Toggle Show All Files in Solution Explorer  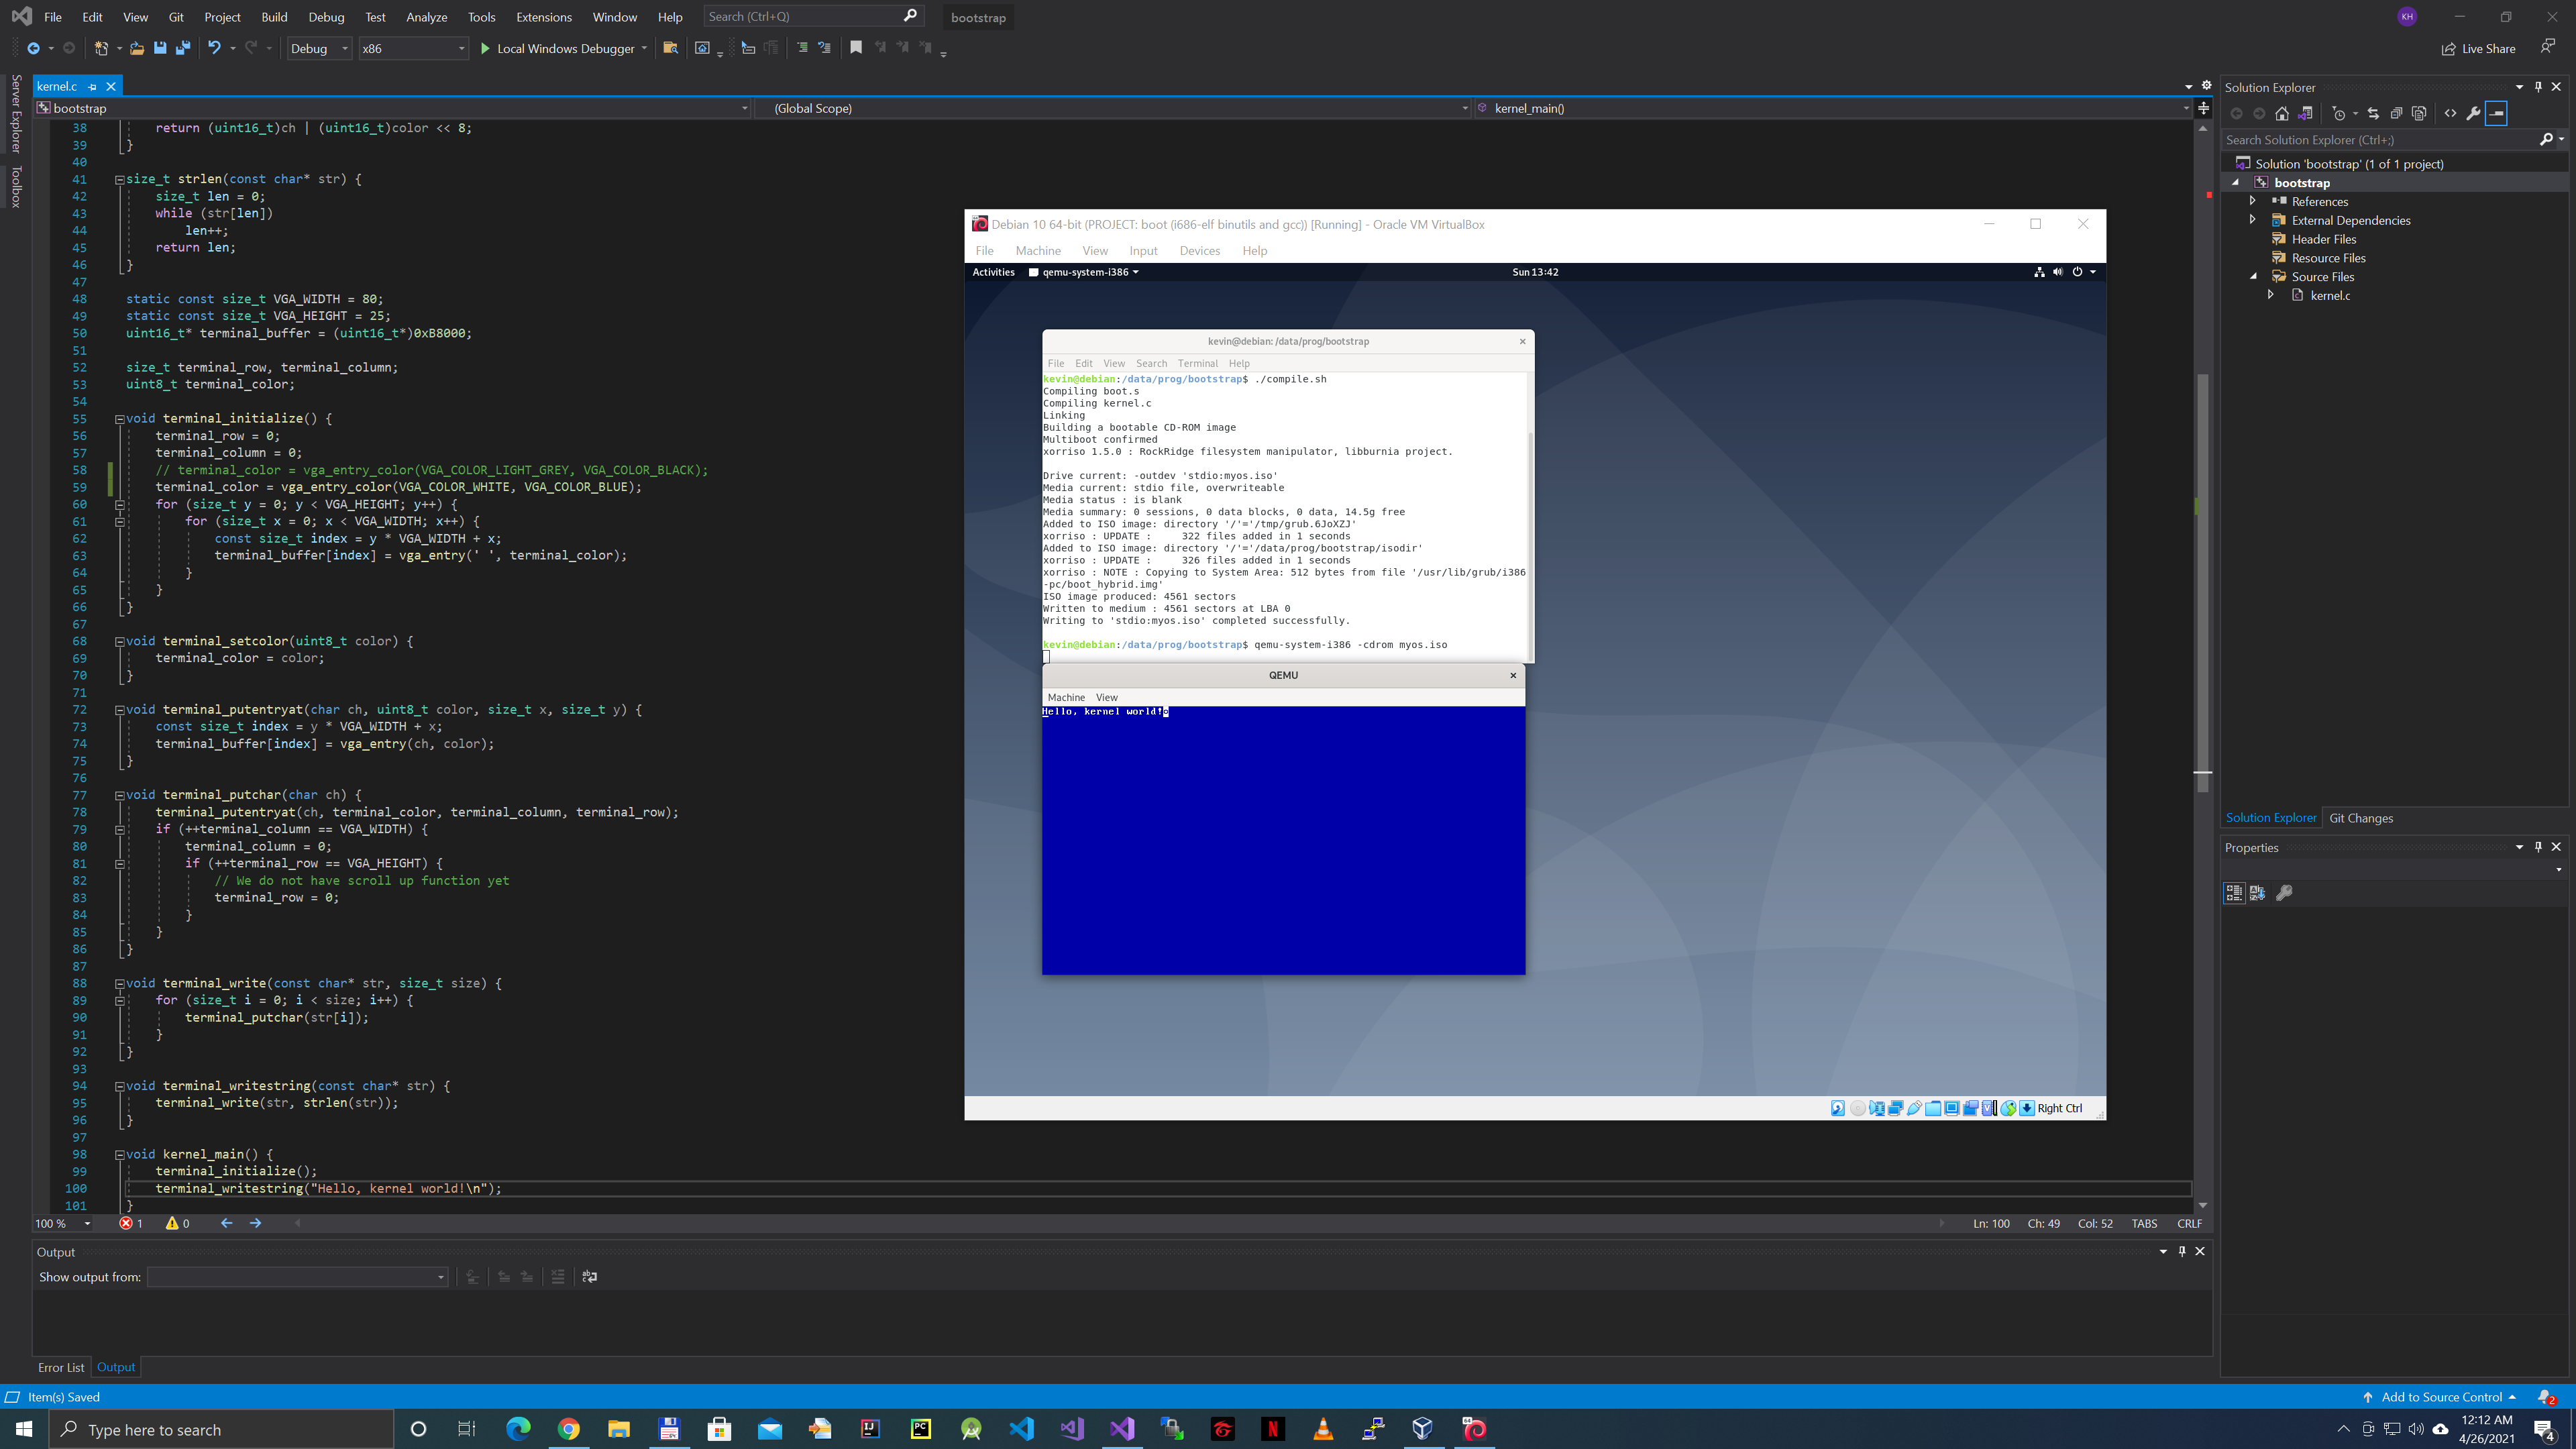[2419, 113]
